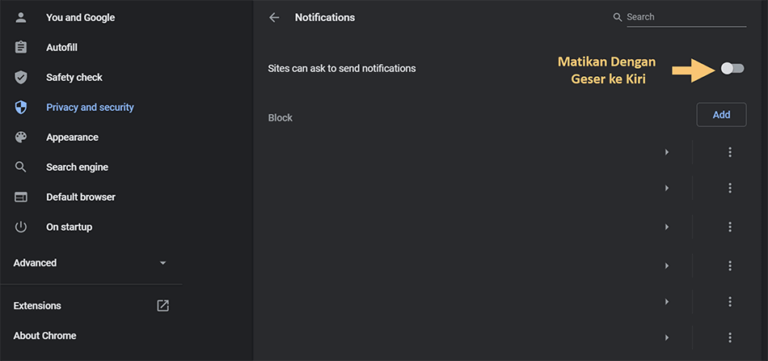Screen dimensions: 768x361
Task: Open Extensions via the external link icon
Action: coord(163,306)
